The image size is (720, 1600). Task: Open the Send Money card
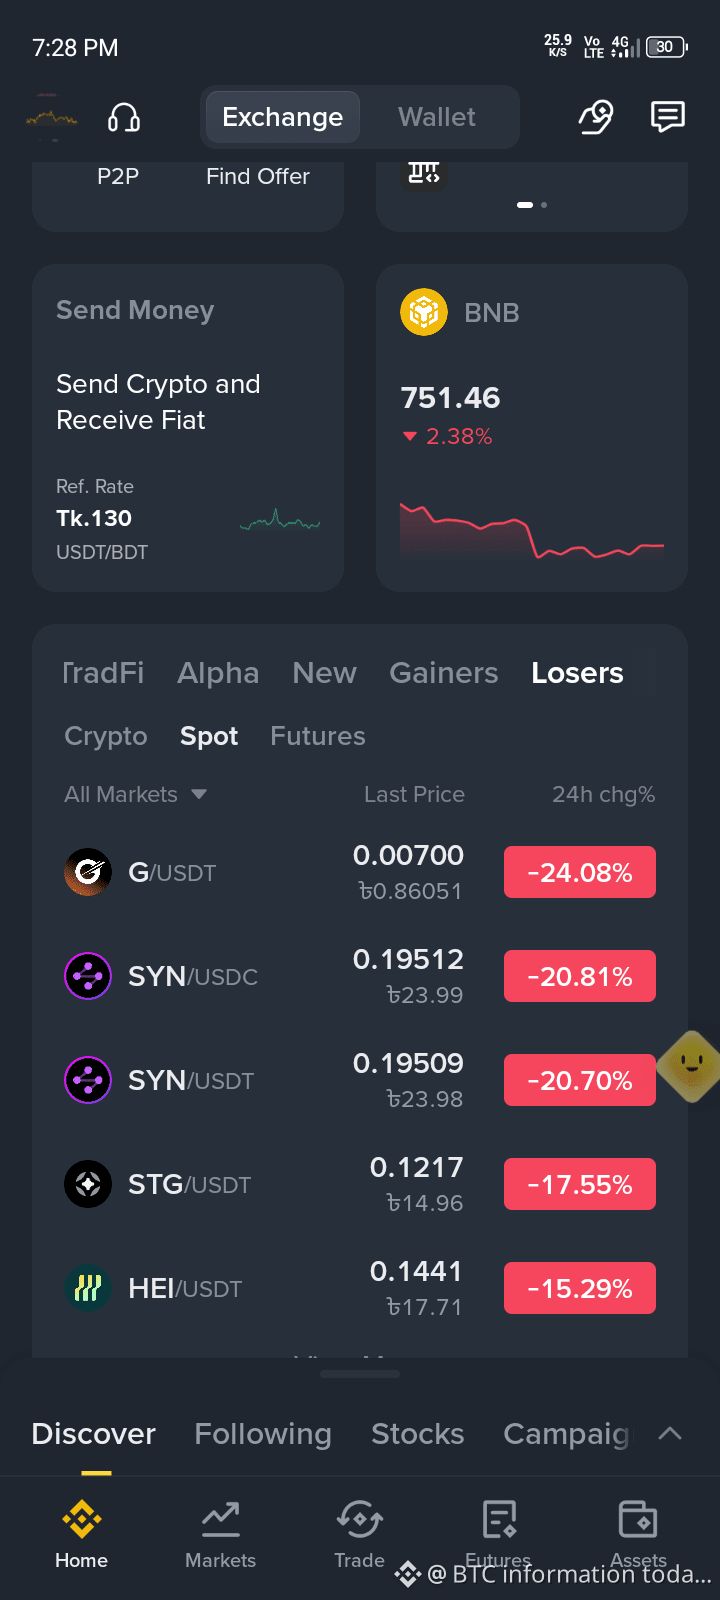tap(188, 428)
